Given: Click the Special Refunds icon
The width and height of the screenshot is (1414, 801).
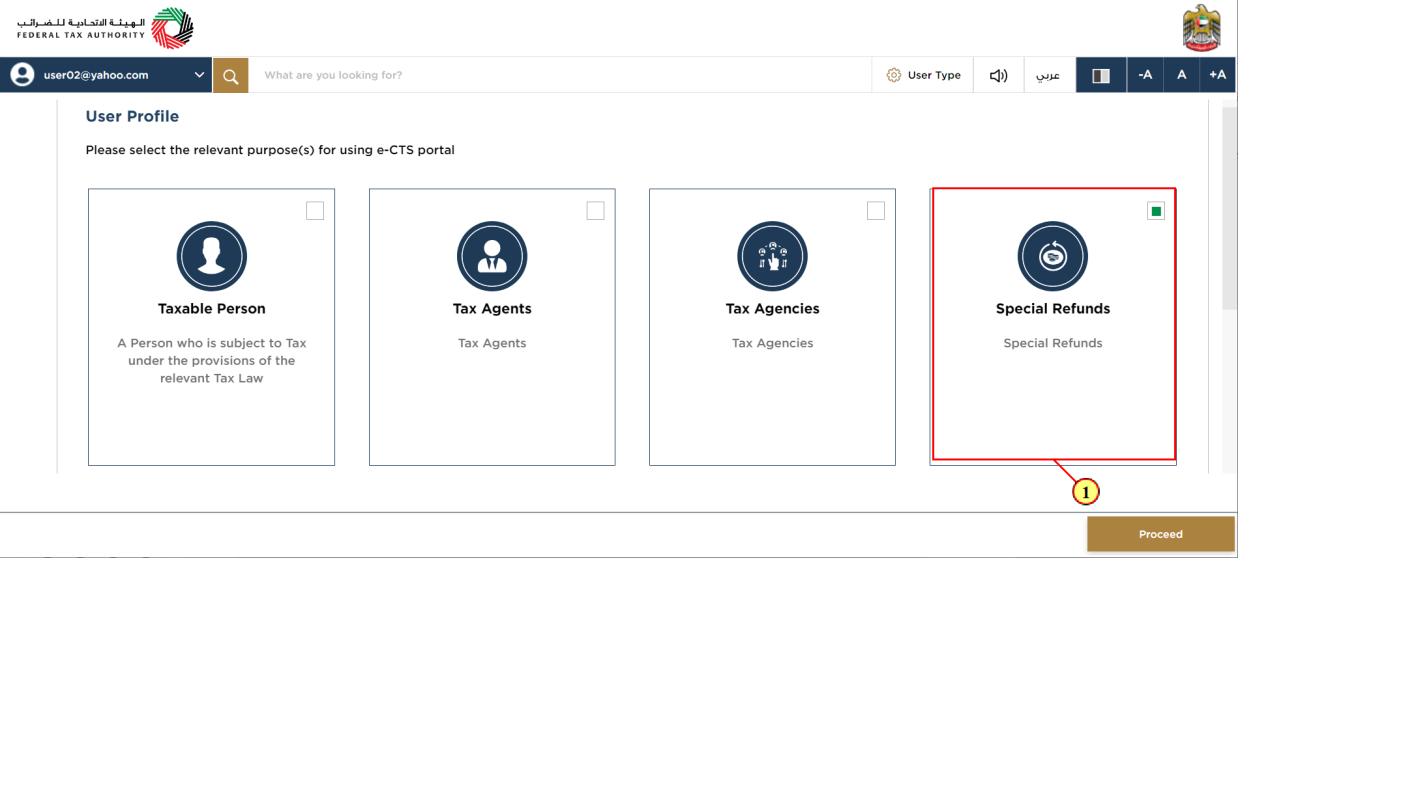Looking at the screenshot, I should tap(1053, 256).
